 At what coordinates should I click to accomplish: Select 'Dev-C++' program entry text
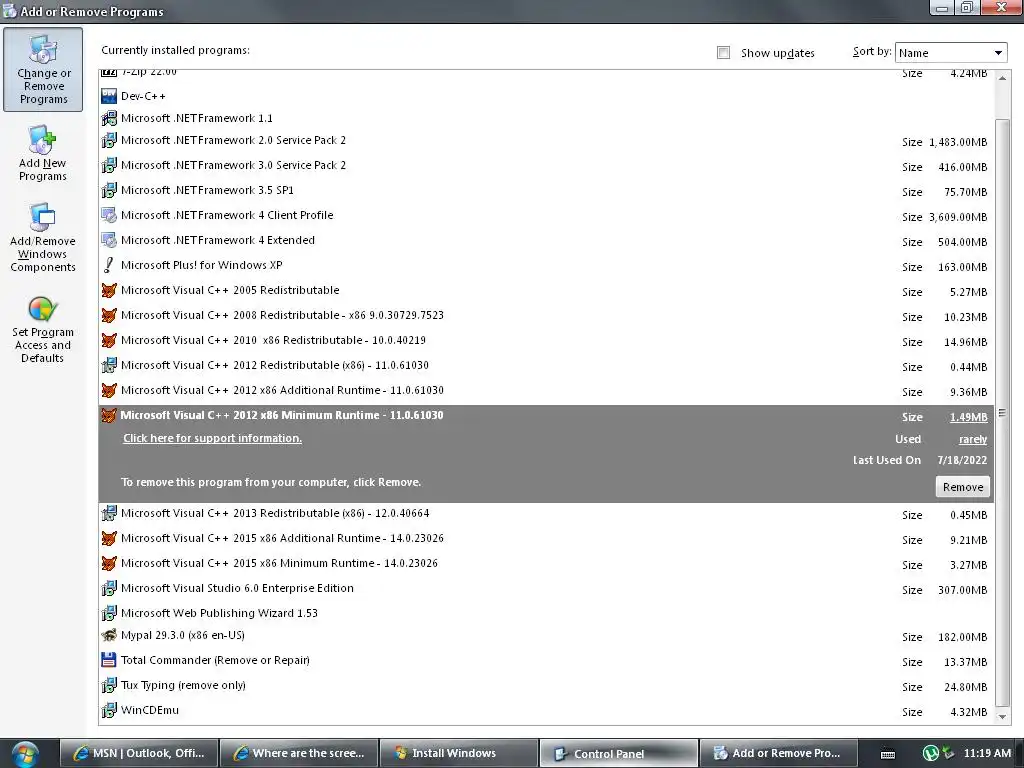click(143, 96)
